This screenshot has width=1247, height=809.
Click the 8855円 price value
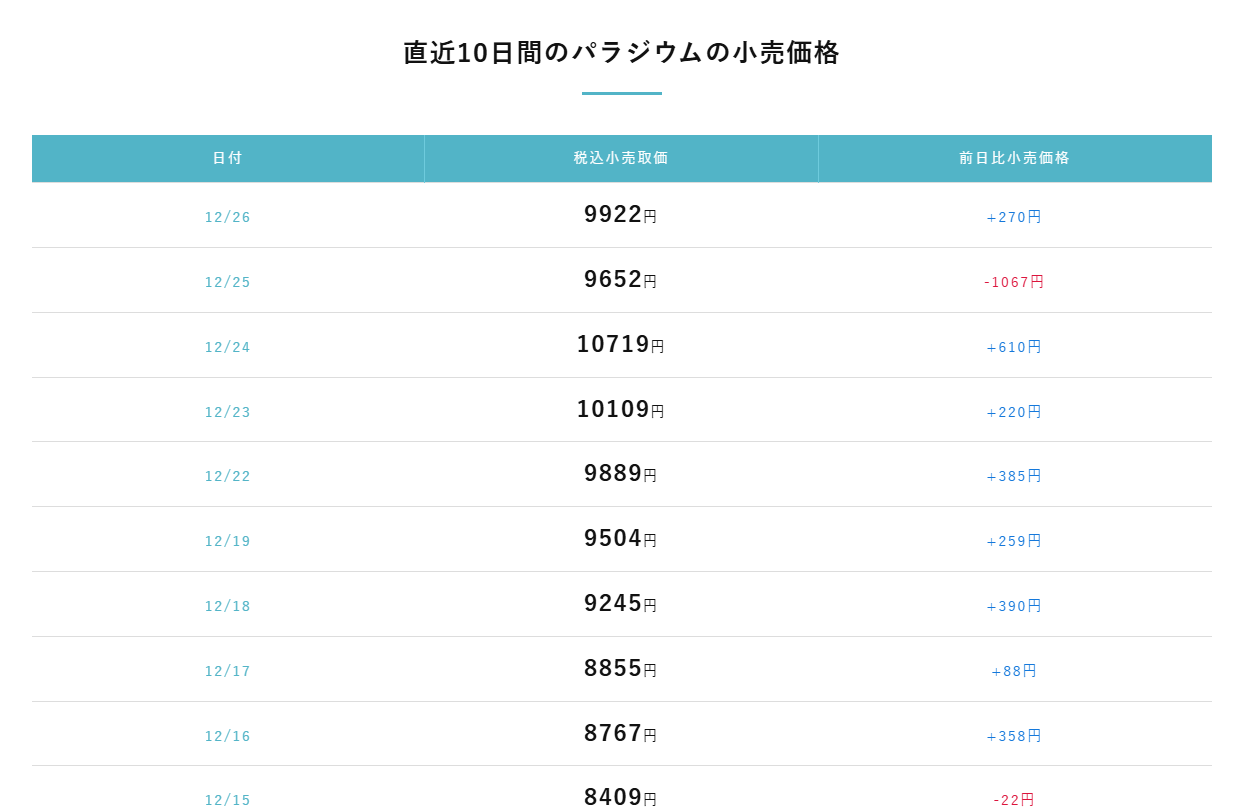click(x=620, y=668)
